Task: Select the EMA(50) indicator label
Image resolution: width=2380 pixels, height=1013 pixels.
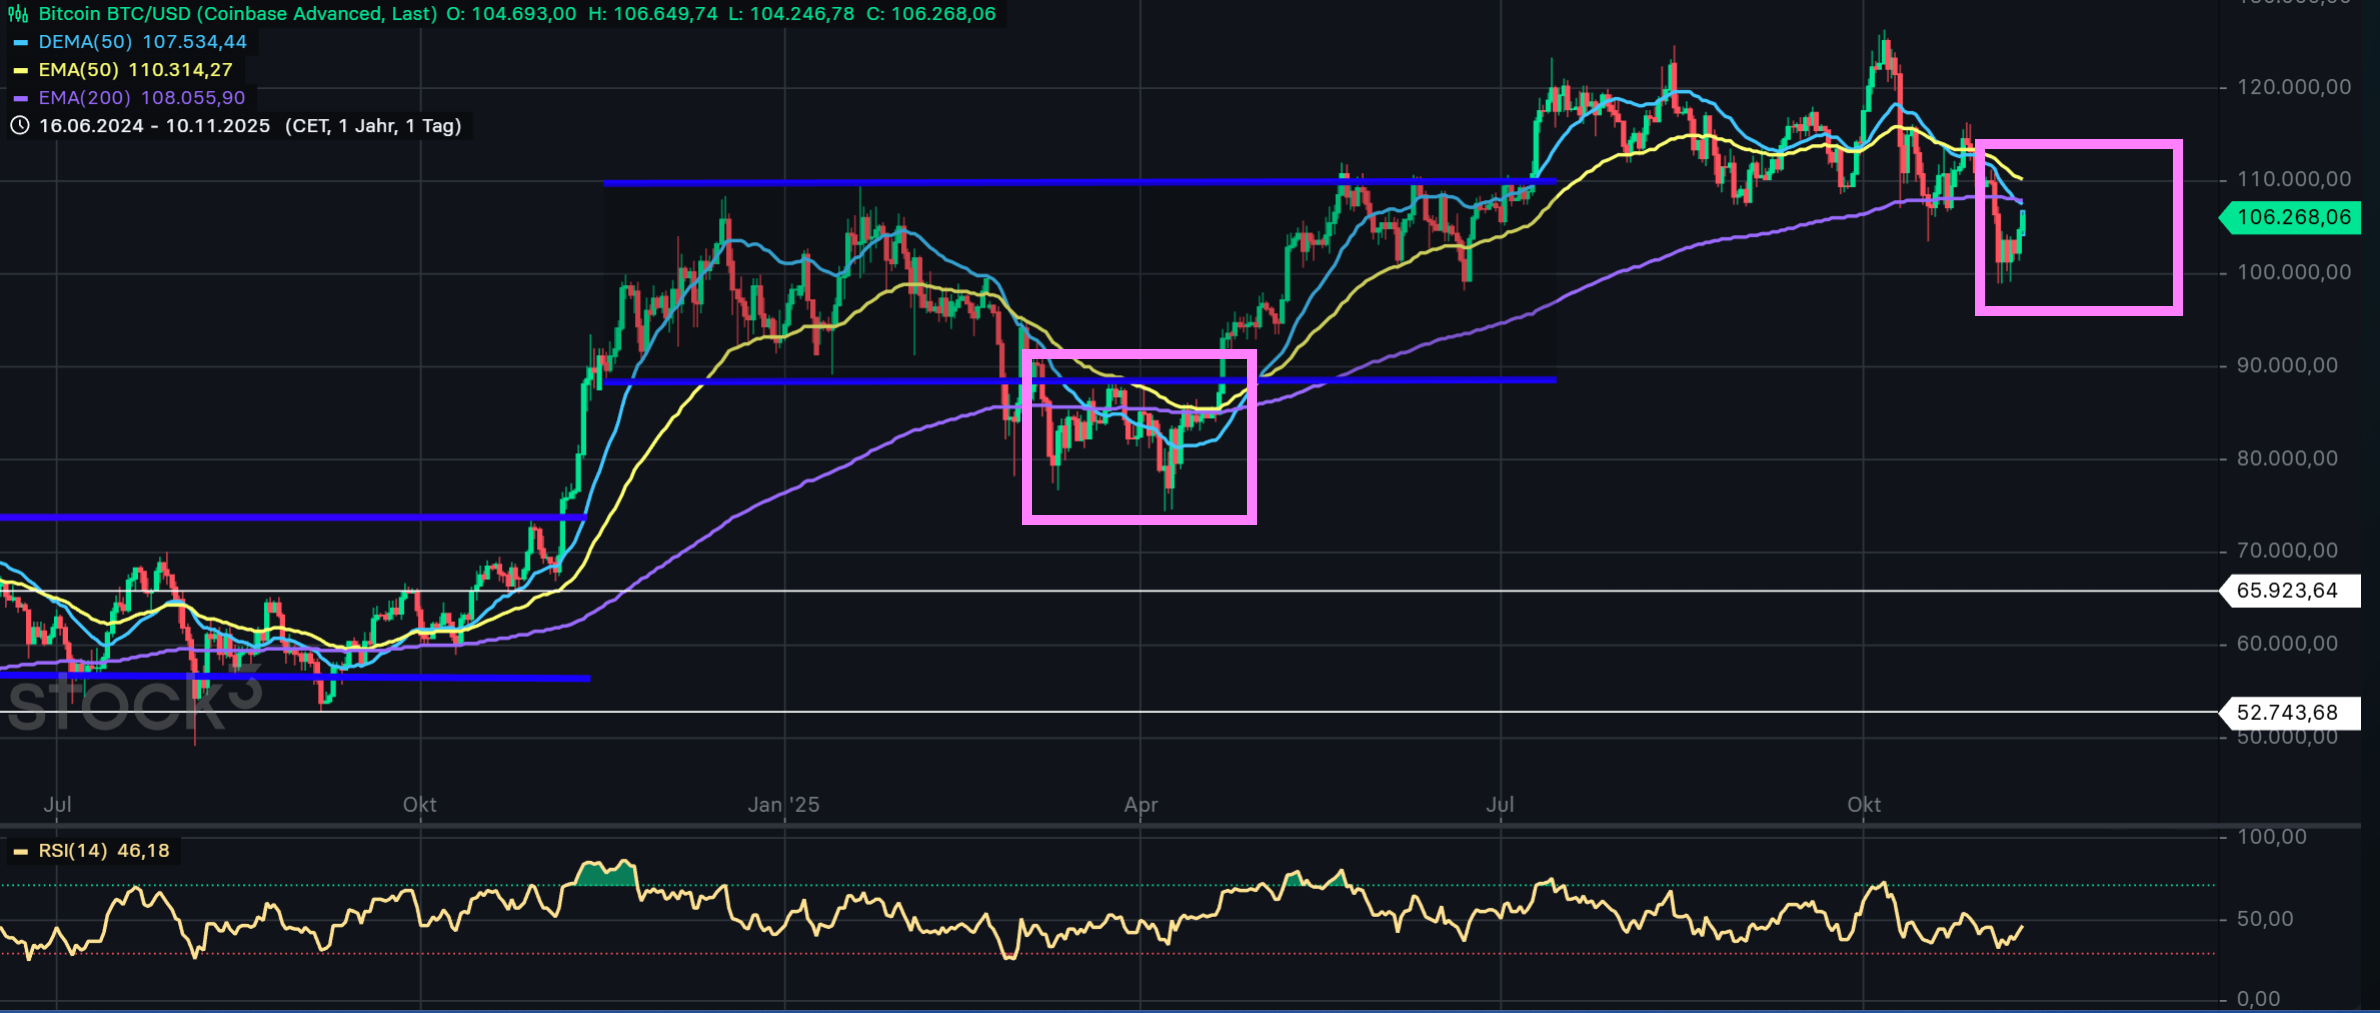Action: tap(78, 70)
